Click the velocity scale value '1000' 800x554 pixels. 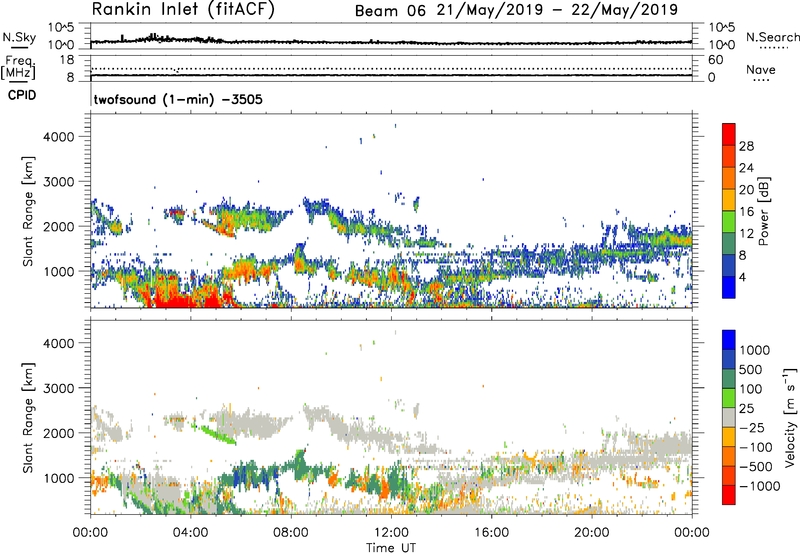click(755, 350)
